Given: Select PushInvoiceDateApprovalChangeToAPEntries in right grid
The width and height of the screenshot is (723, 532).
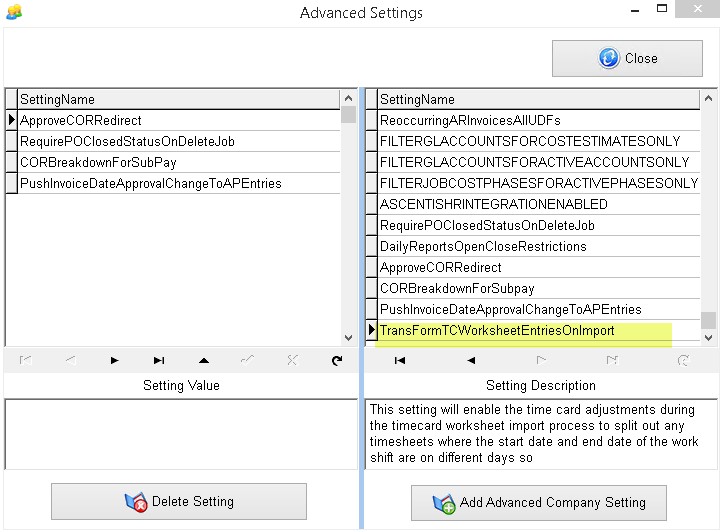Looking at the screenshot, I should [x=539, y=309].
